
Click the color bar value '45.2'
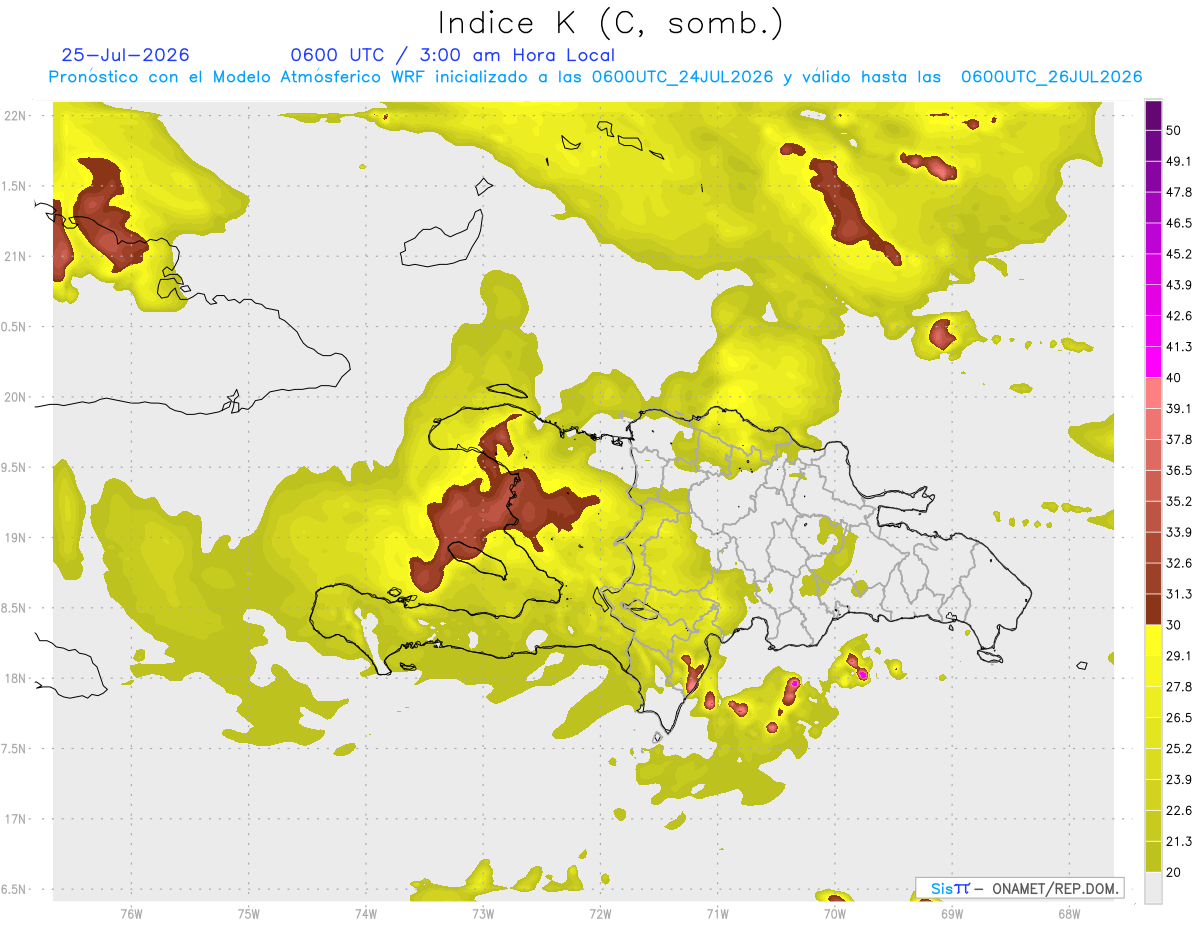click(1179, 254)
